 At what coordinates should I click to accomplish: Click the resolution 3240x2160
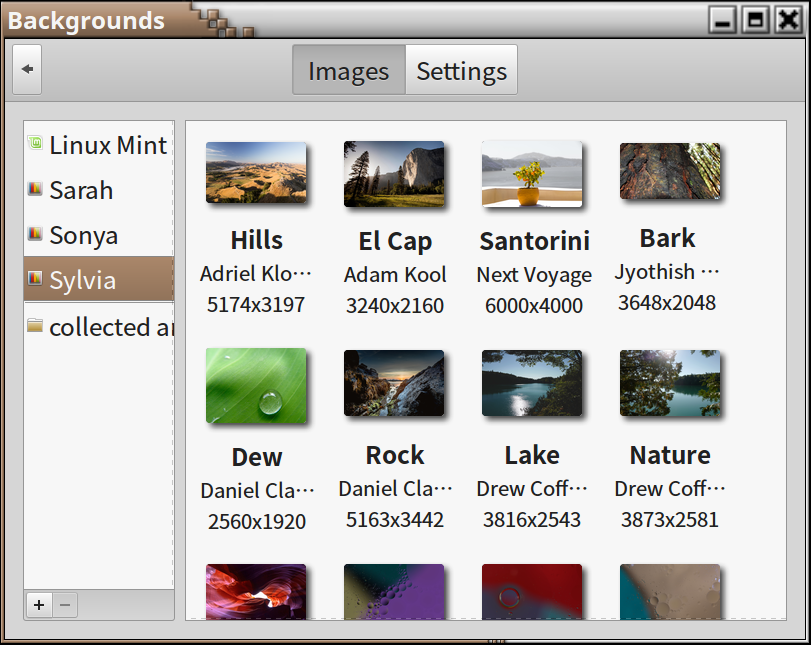[395, 306]
